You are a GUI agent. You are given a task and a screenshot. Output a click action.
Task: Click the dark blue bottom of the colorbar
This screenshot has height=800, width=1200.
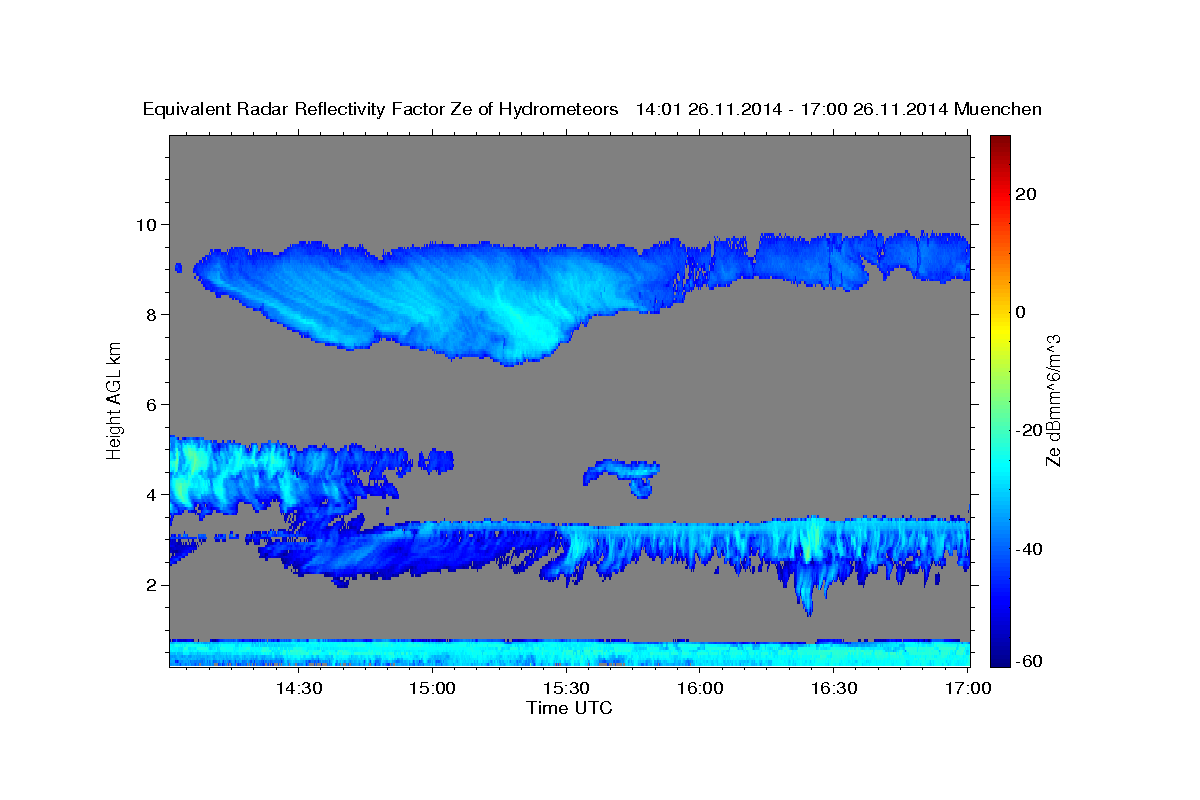tap(1000, 657)
